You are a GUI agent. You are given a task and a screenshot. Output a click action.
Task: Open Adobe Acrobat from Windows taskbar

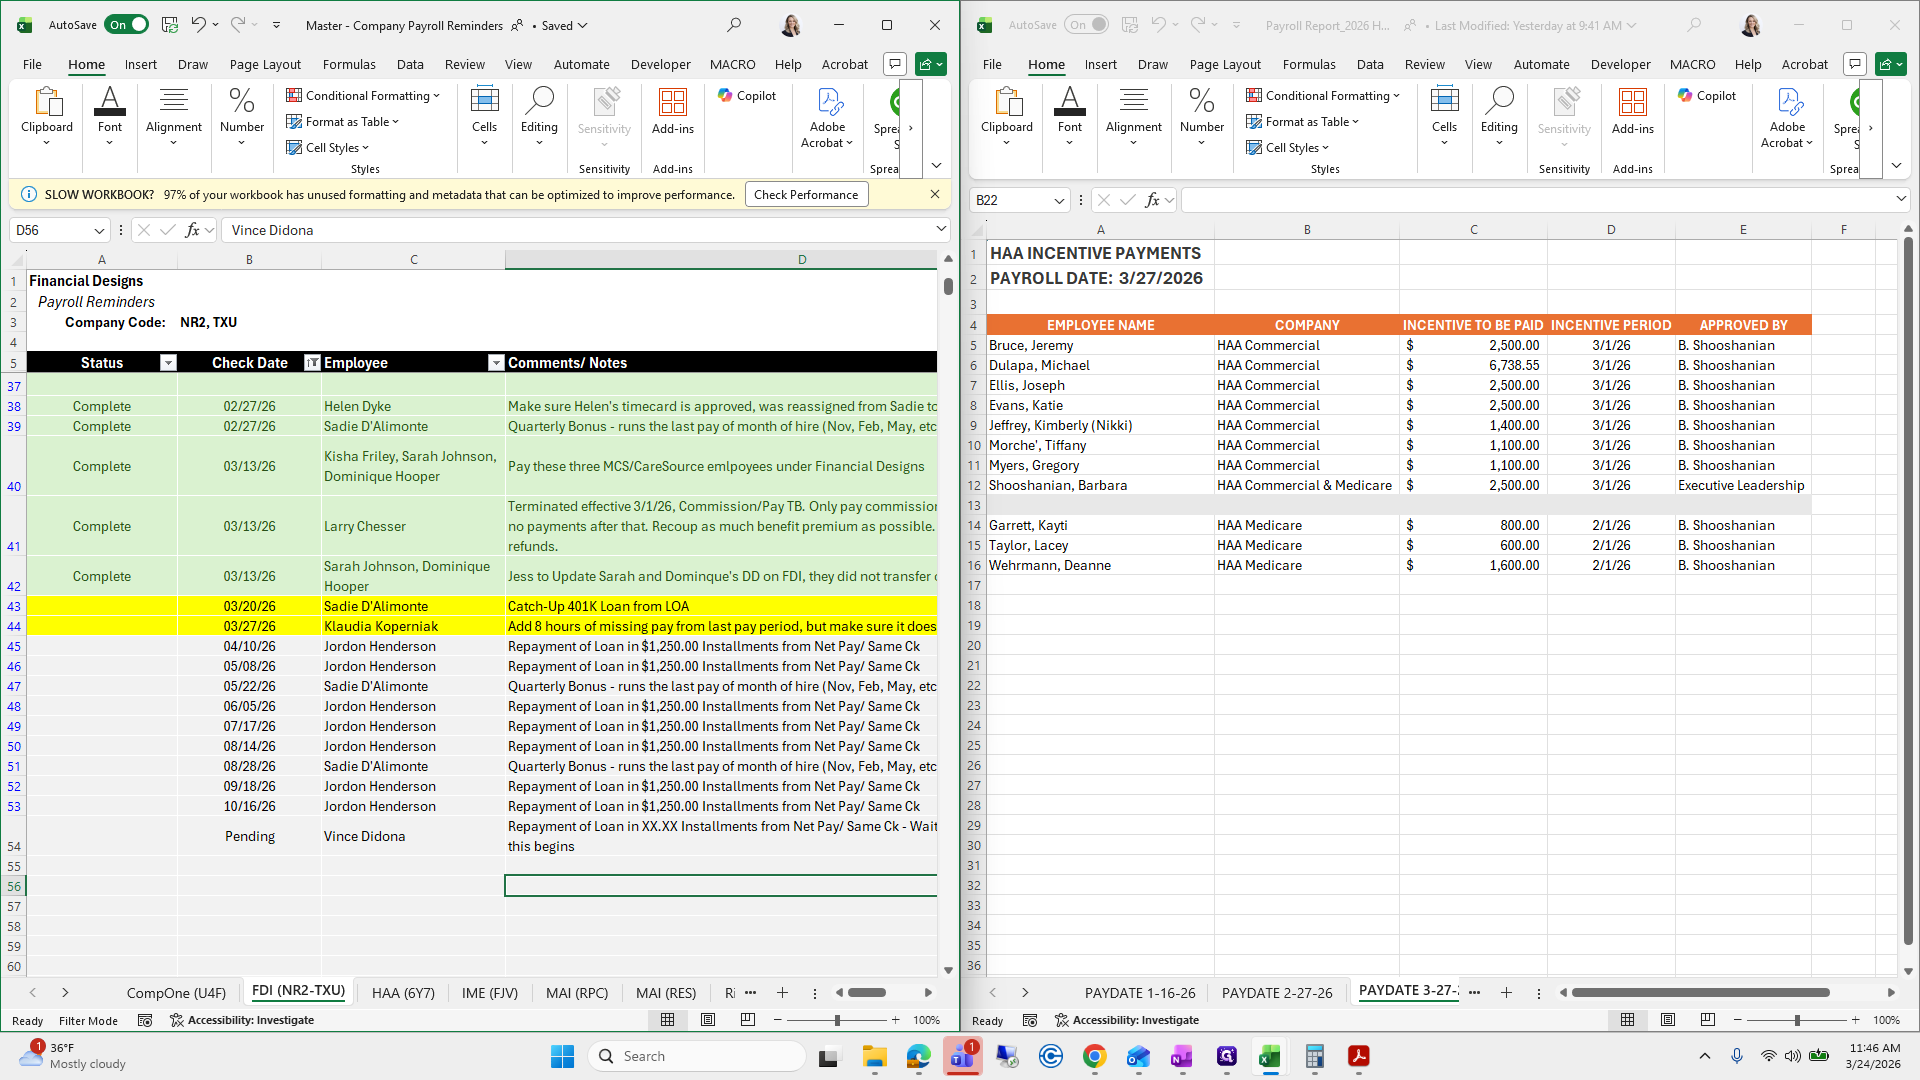1358,1056
